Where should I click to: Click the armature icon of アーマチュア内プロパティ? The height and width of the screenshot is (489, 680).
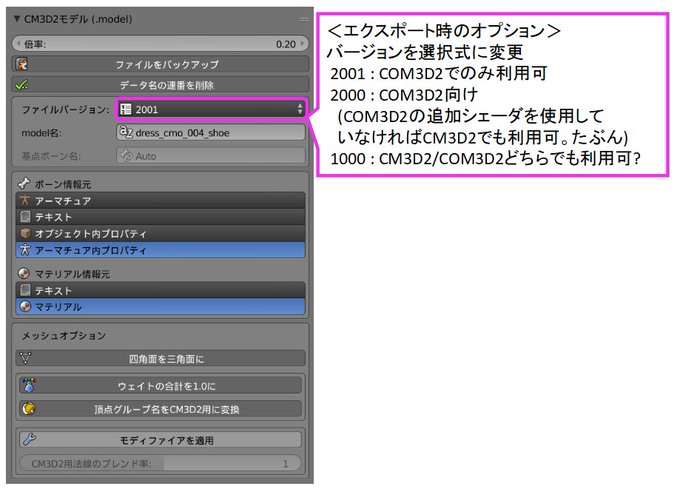click(25, 250)
